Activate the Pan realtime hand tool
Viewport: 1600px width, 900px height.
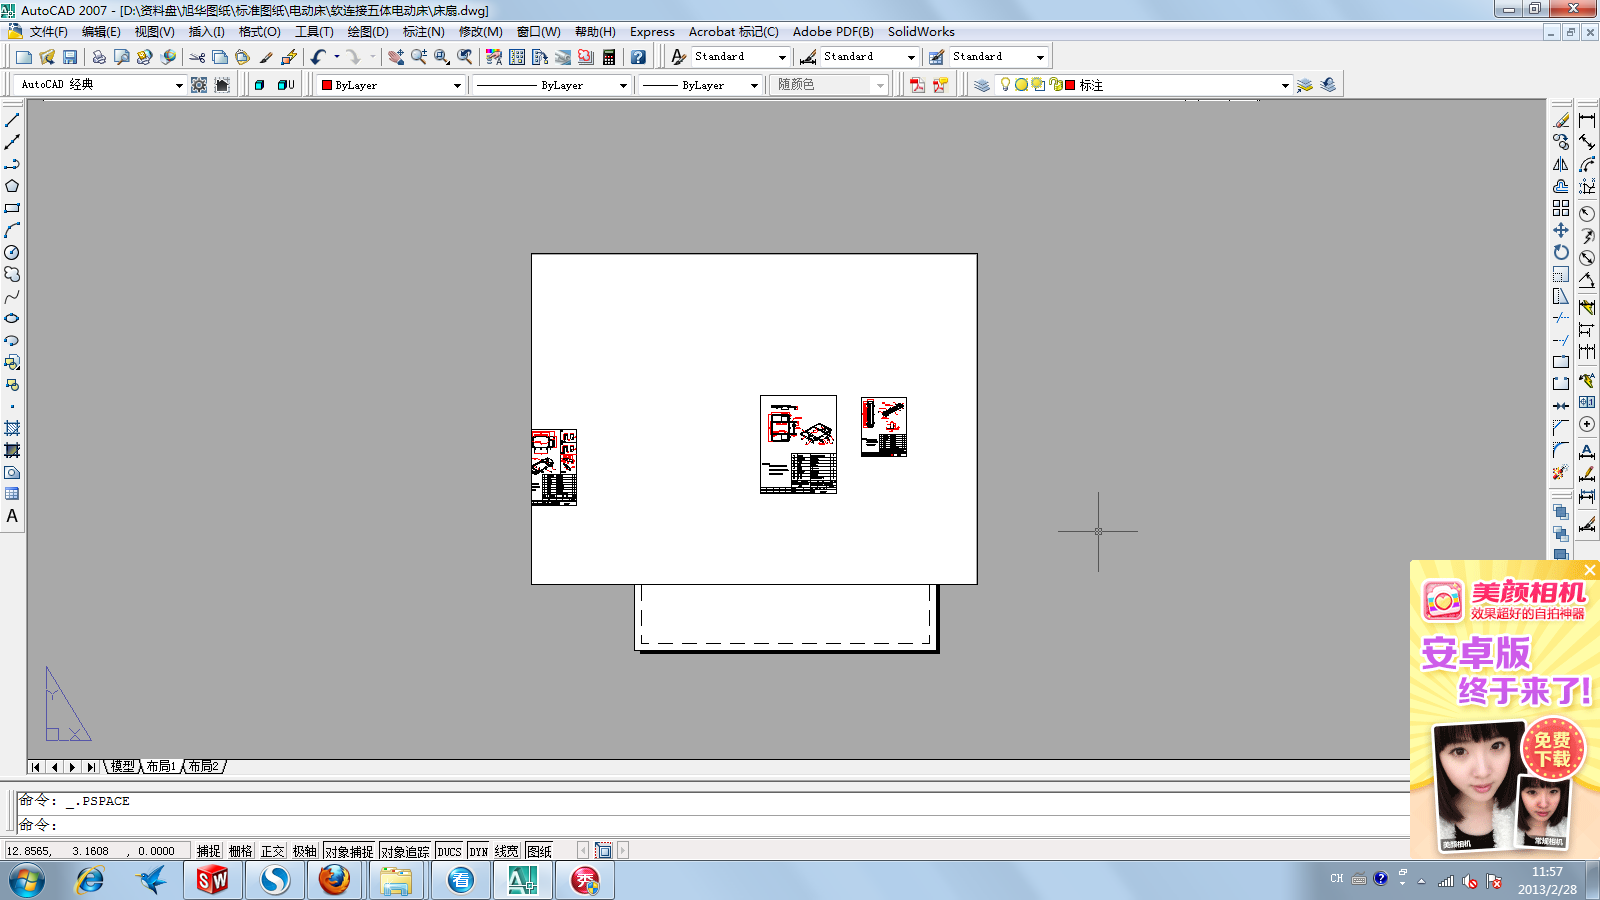396,57
